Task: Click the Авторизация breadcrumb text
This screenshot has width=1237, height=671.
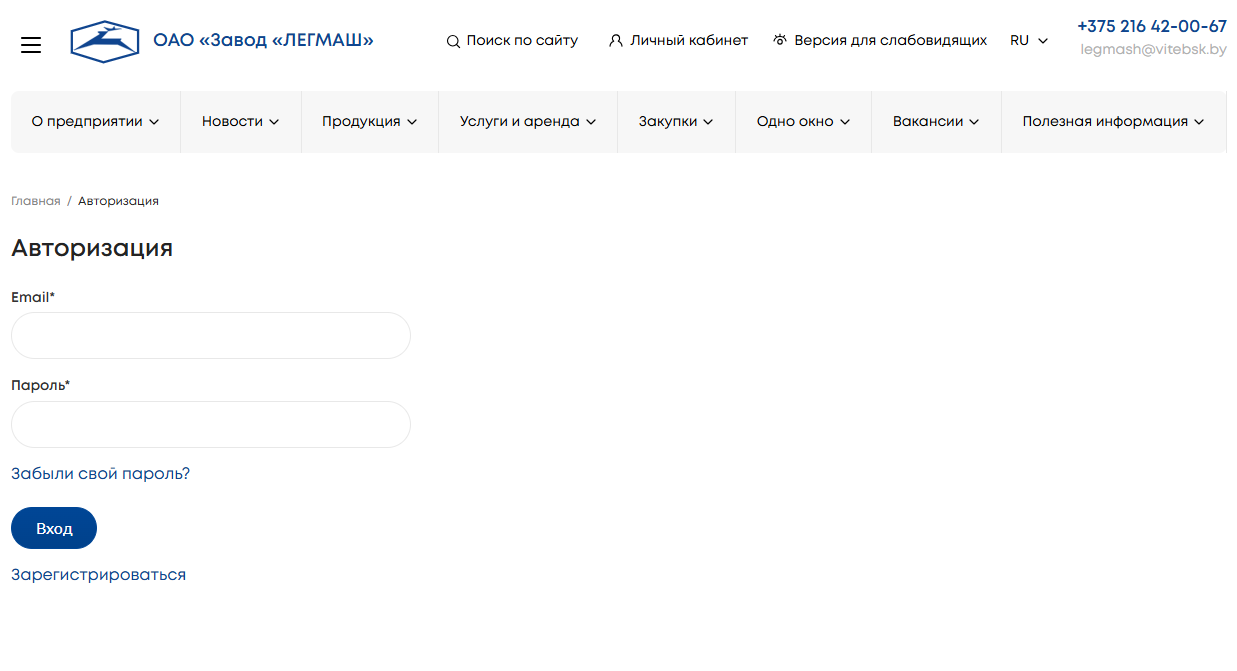Action: coord(118,201)
